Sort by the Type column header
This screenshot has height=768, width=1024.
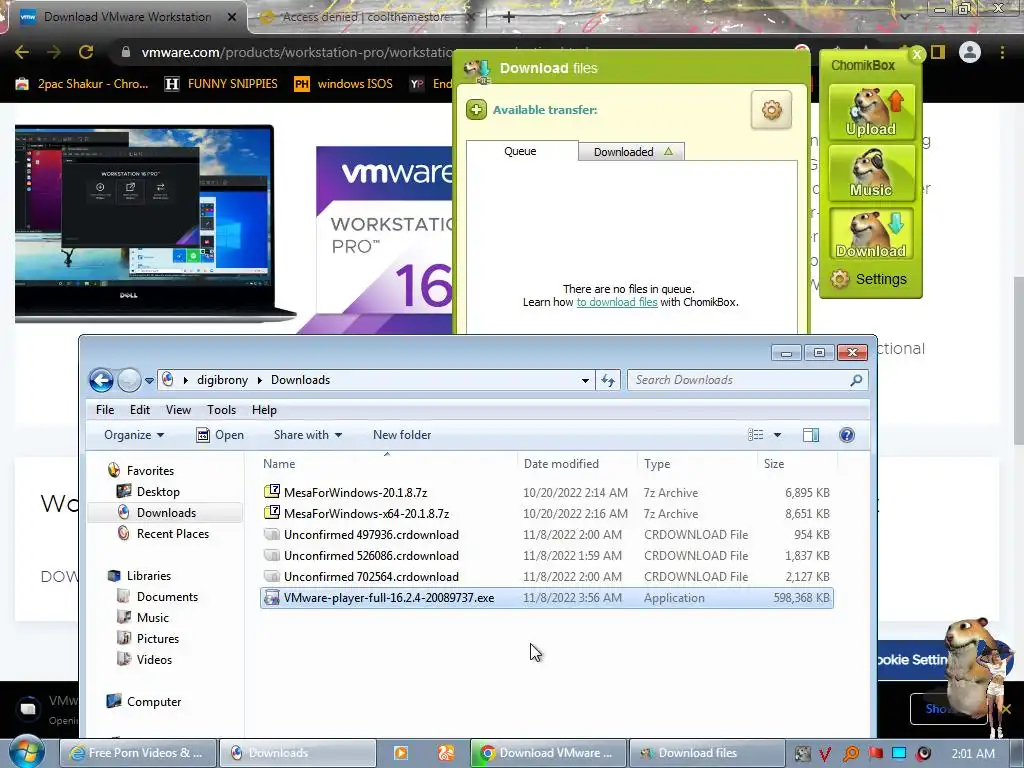(697, 464)
